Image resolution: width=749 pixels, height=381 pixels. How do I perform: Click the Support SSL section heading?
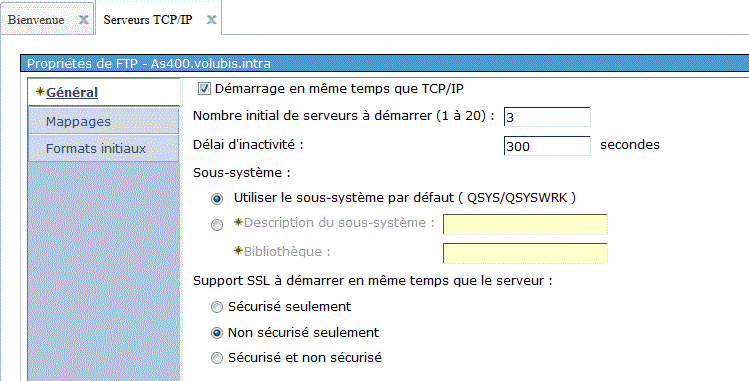[x=373, y=281]
